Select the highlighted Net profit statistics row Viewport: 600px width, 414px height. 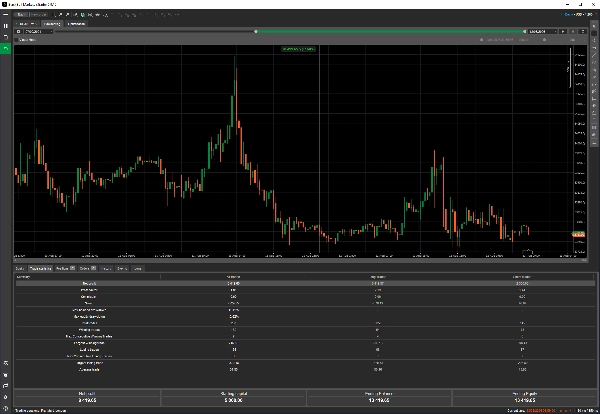[x=305, y=284]
